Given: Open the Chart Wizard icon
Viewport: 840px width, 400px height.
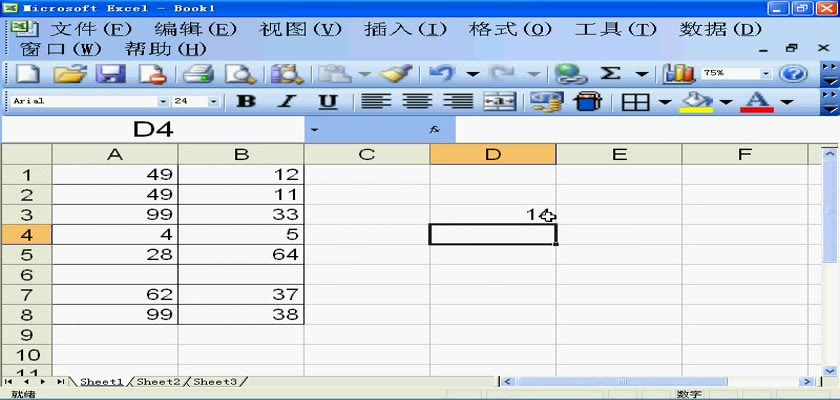Looking at the screenshot, I should 679,74.
